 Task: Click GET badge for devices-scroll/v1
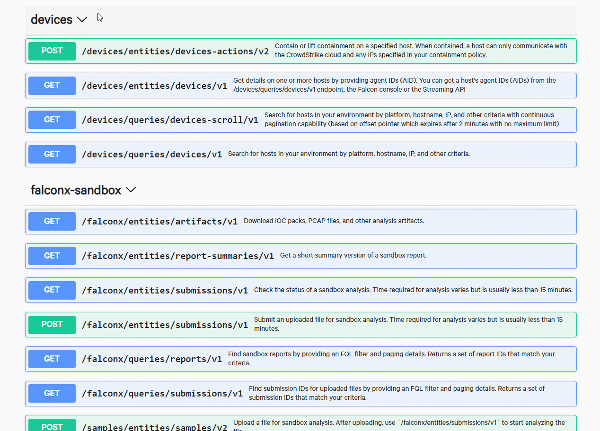coord(52,120)
